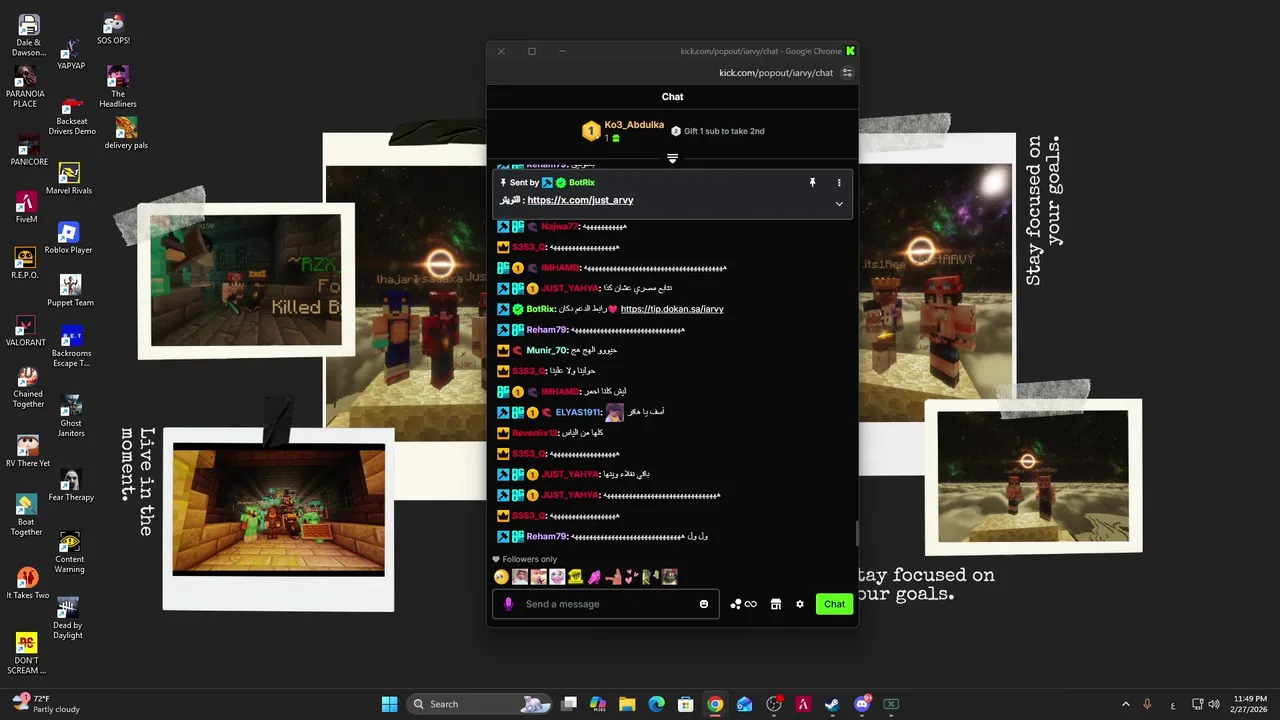Viewport: 1280px width, 720px height.
Task: Click username Munir_70 in chat
Action: (547, 350)
